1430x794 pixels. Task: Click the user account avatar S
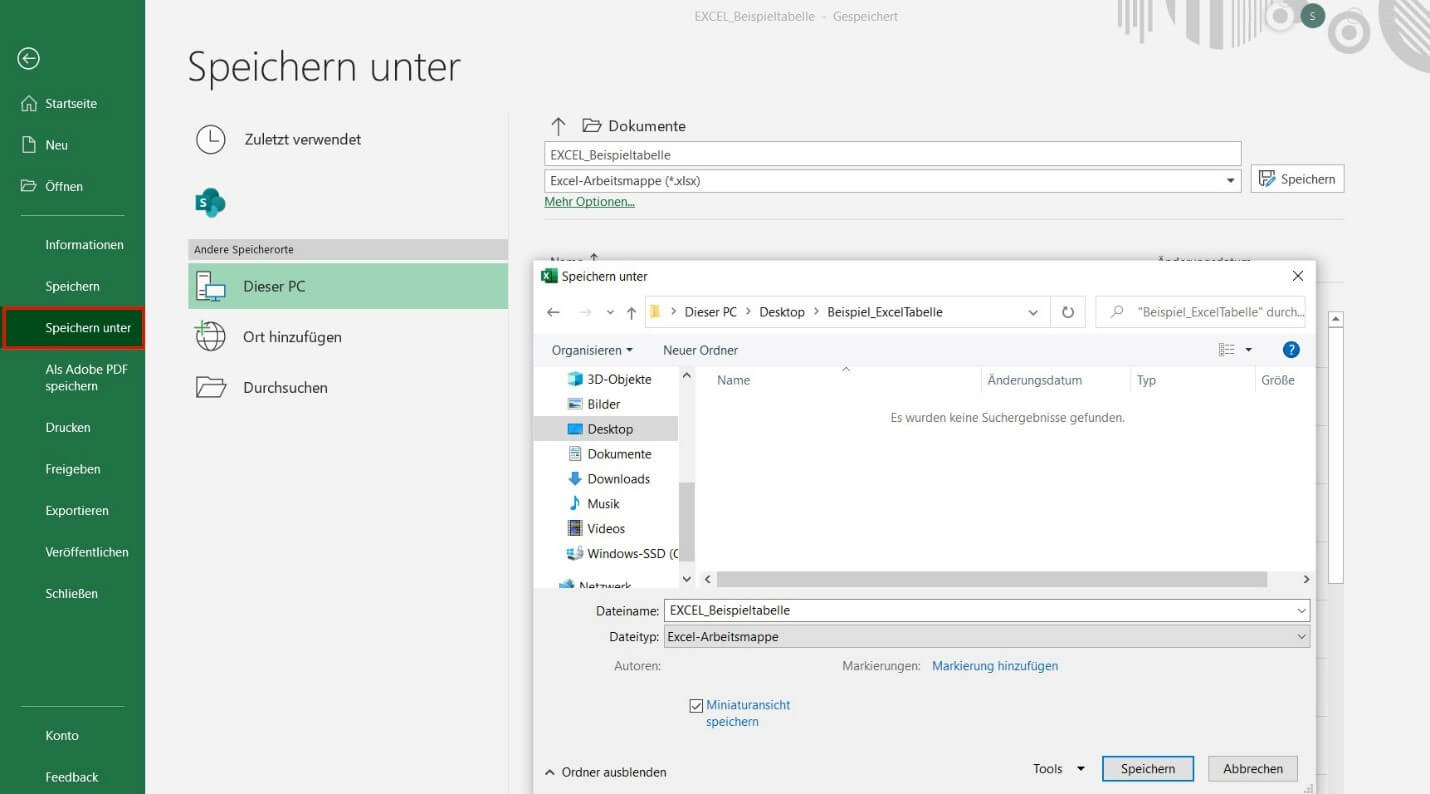[1313, 15]
